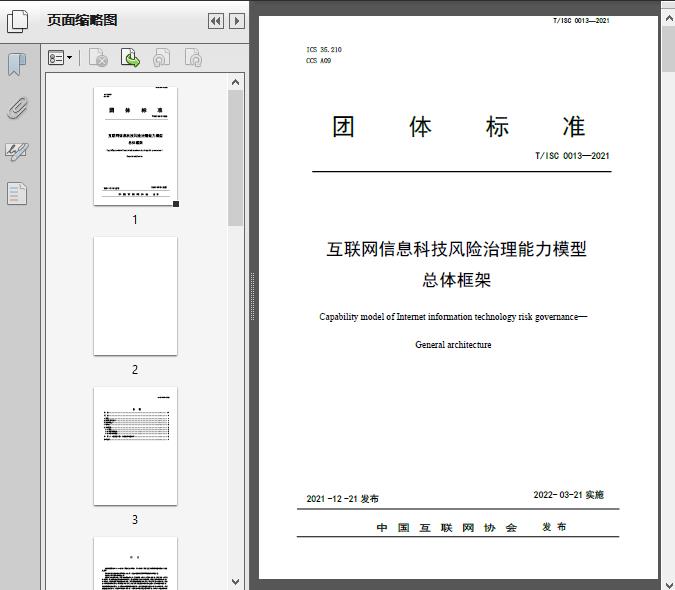Click the page 1 label number
This screenshot has height=590, width=675.
tap(135, 220)
